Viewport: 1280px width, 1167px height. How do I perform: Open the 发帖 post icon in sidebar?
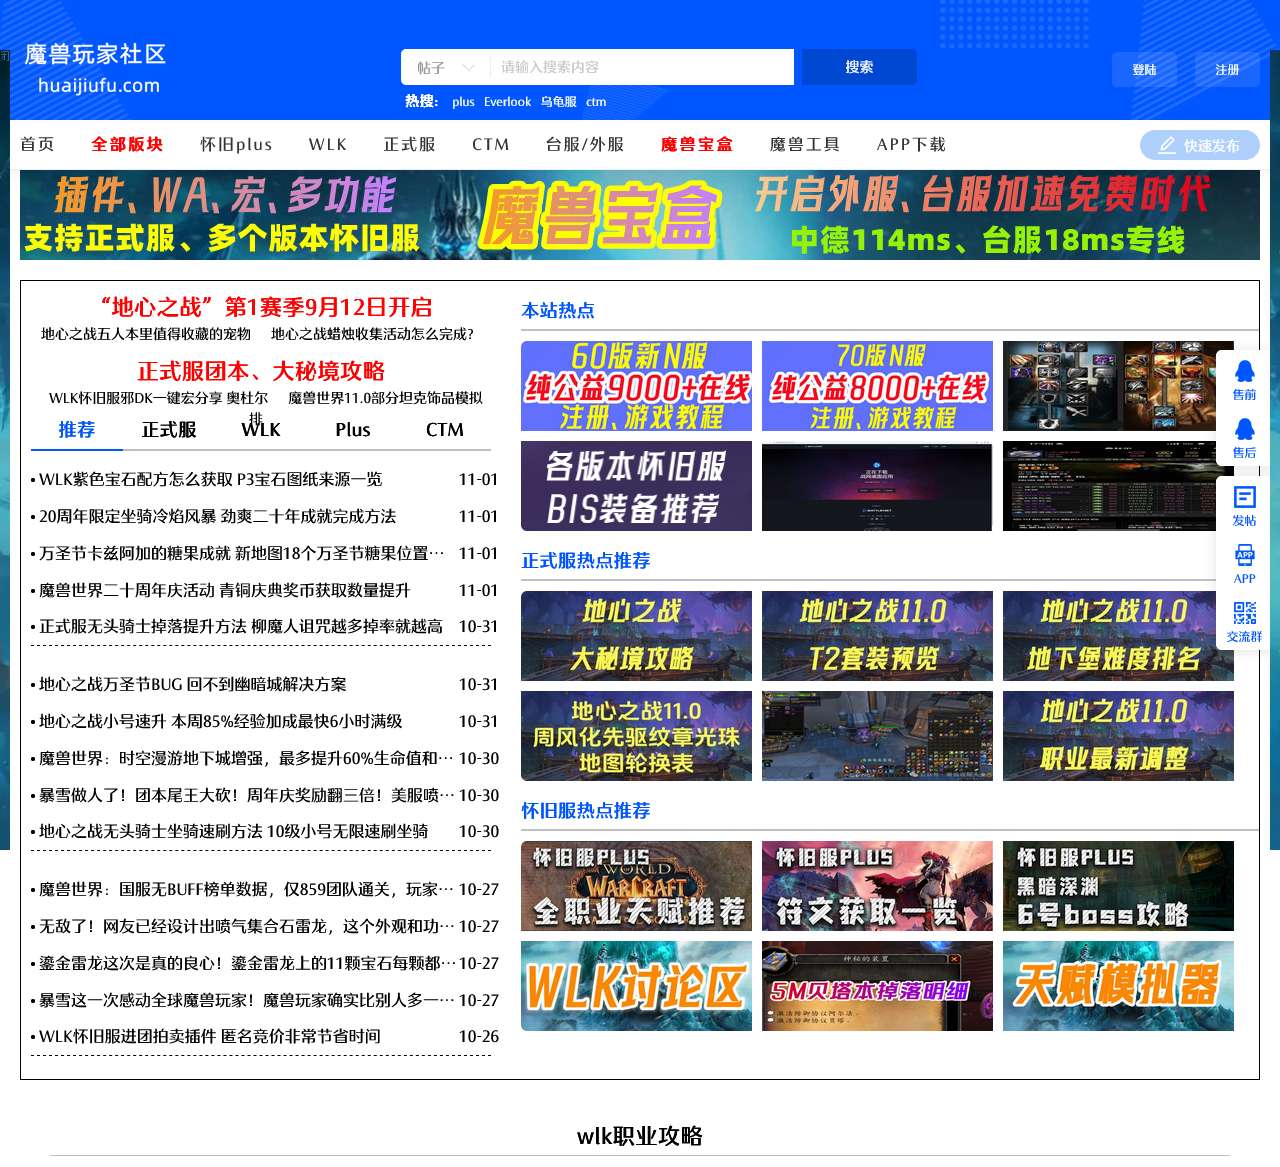1244,497
